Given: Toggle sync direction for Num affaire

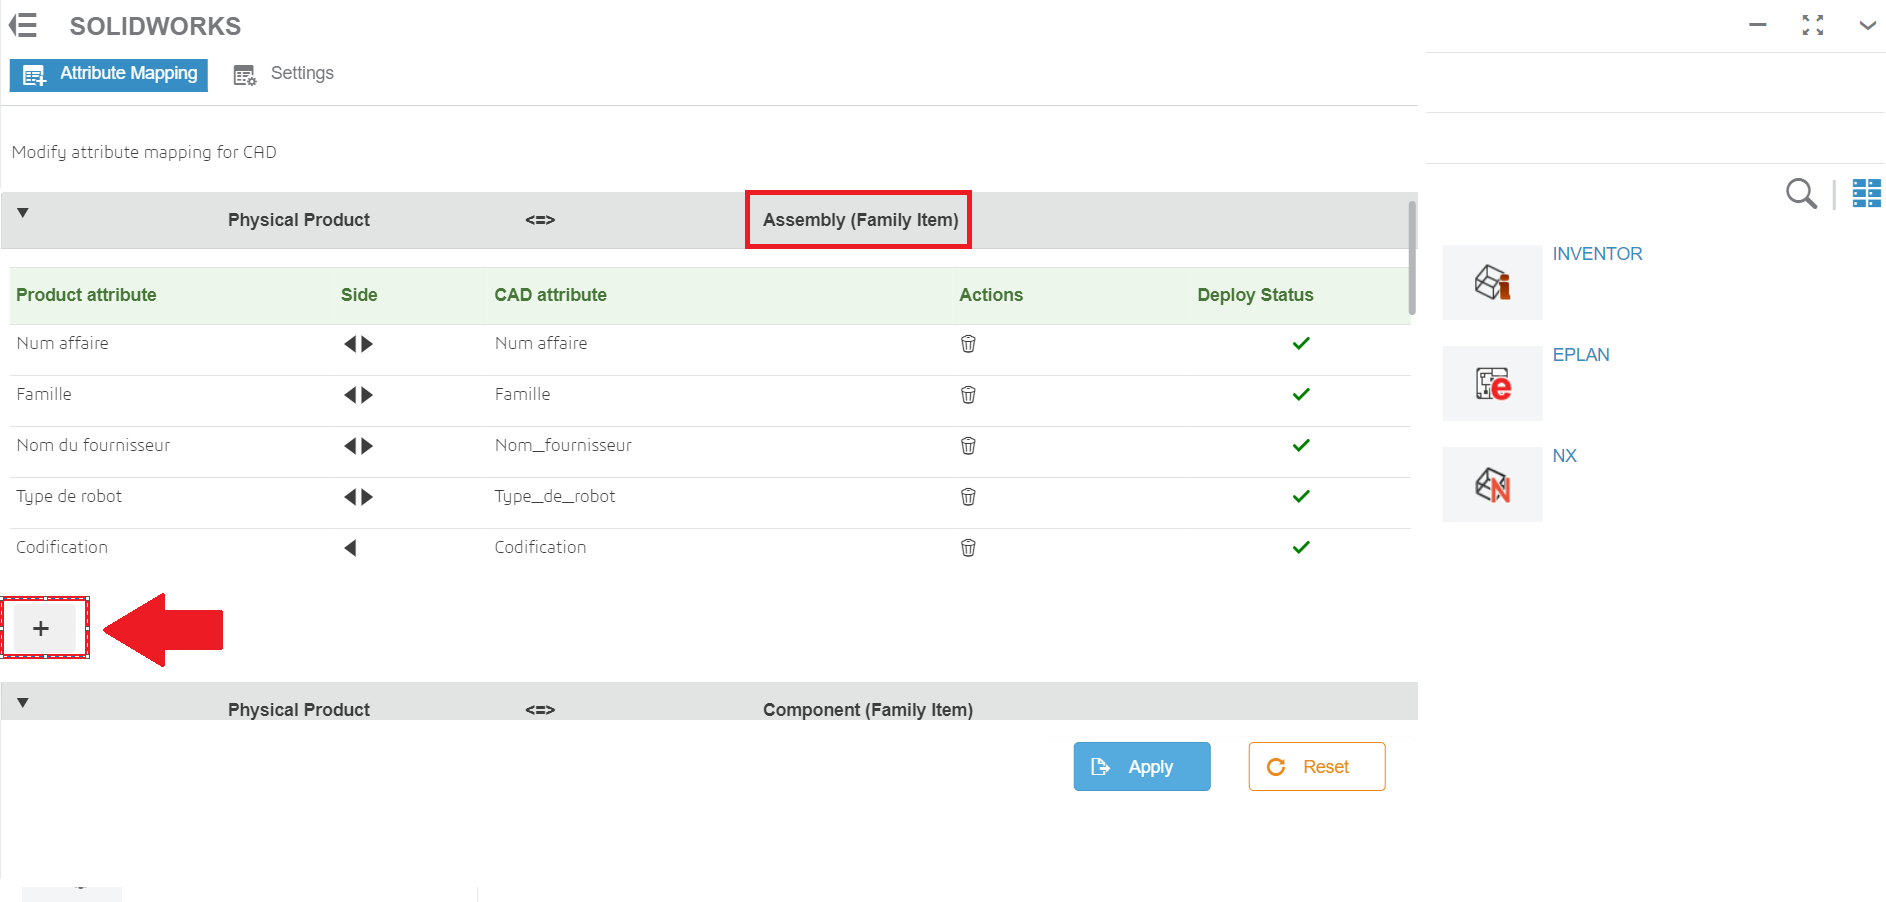Looking at the screenshot, I should click(x=358, y=344).
